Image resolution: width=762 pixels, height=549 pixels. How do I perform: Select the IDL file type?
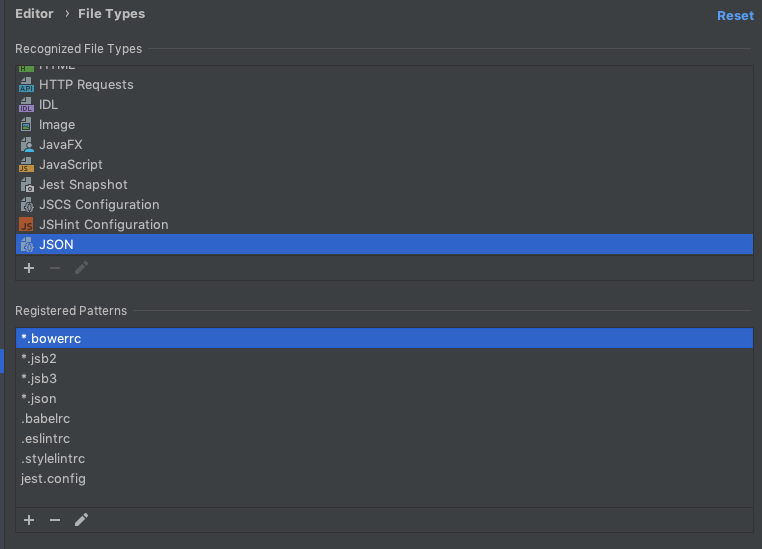[384, 104]
